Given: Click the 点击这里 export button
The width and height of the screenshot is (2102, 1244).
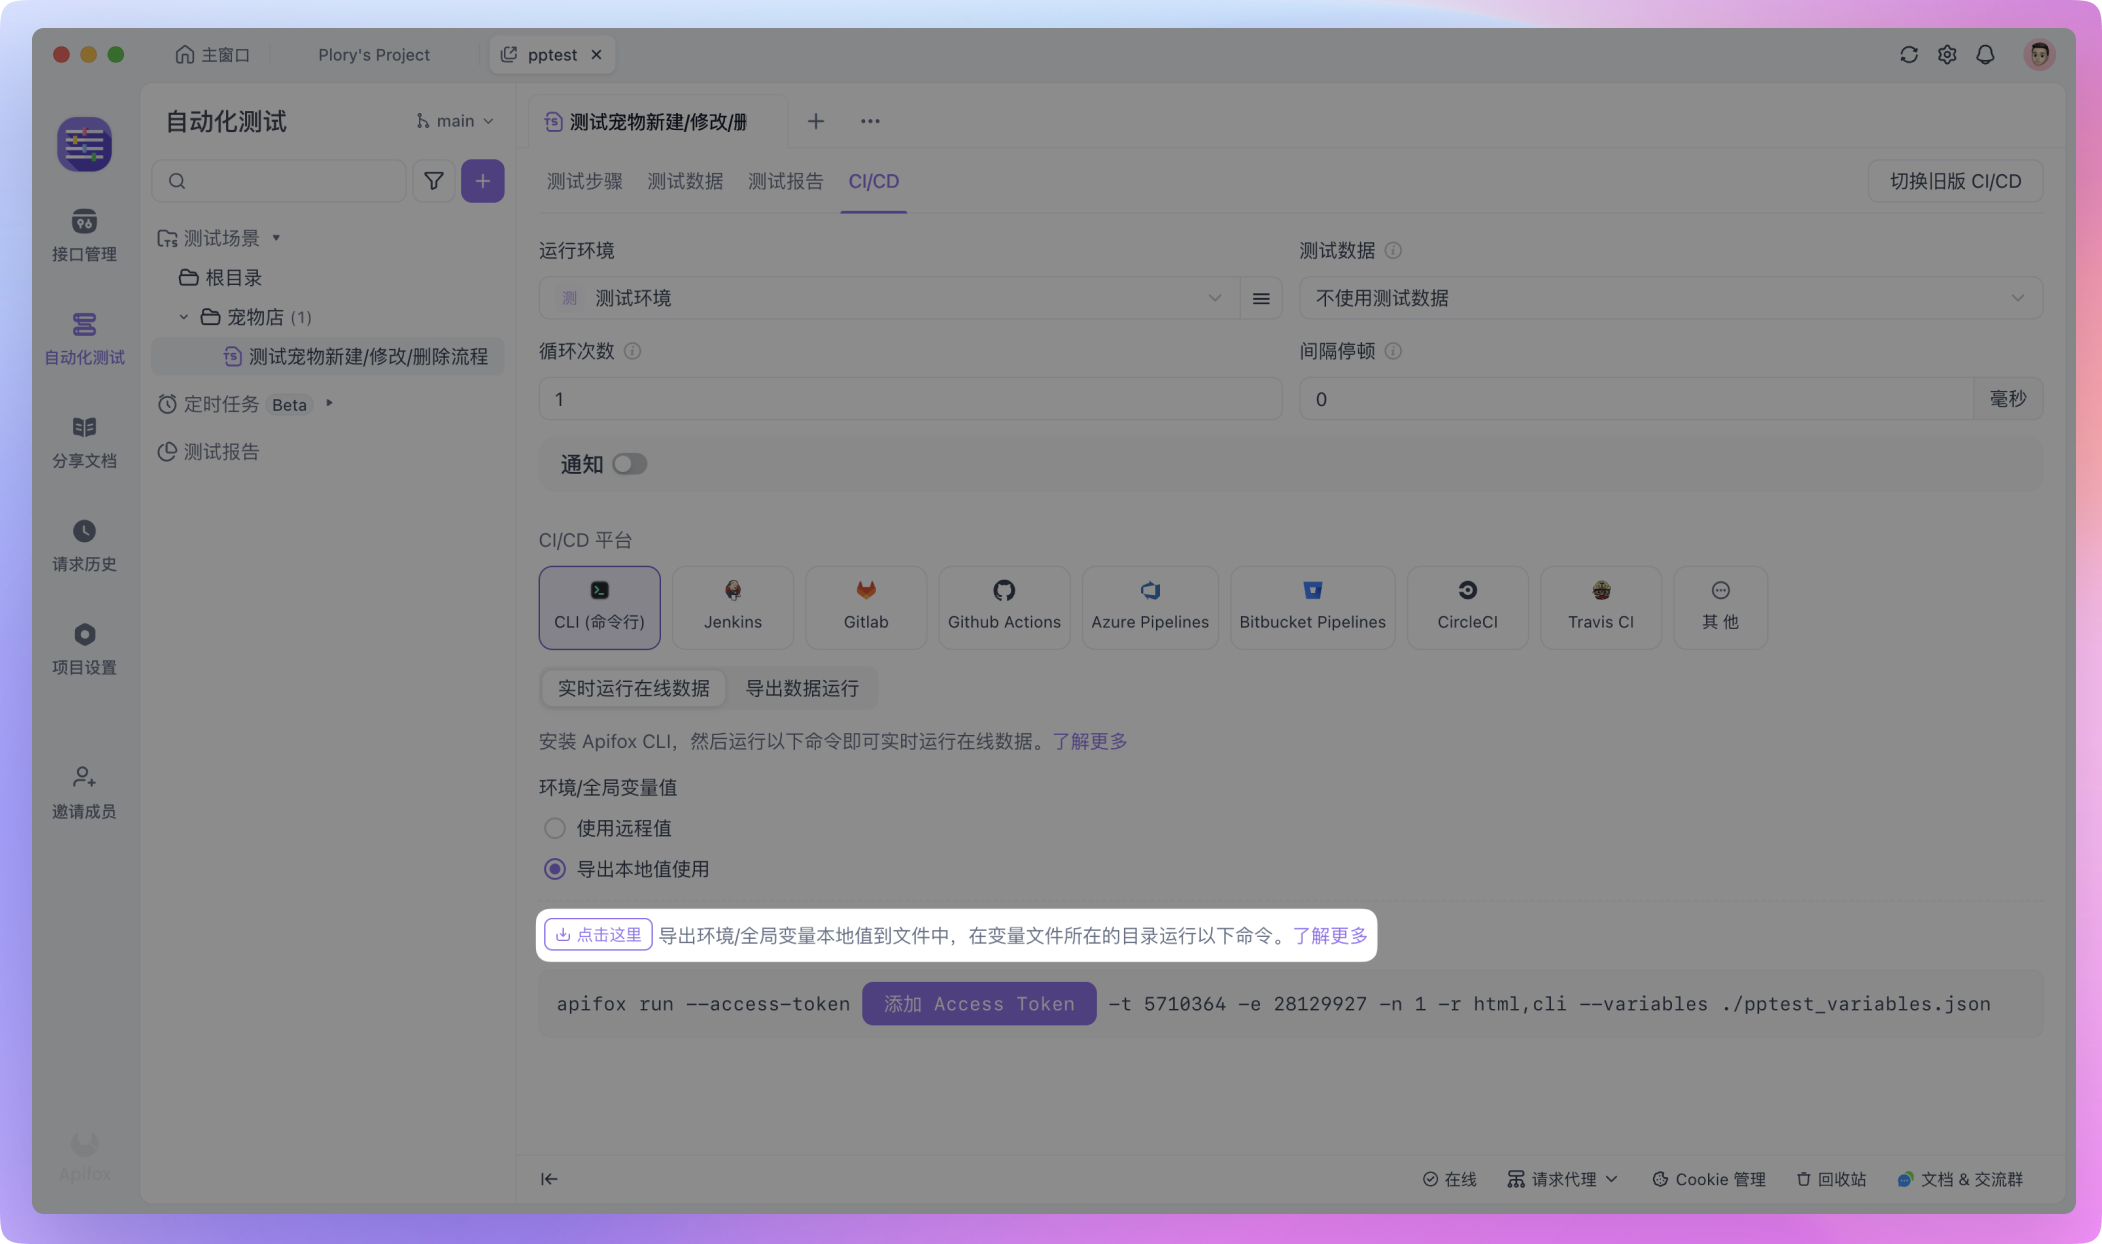Looking at the screenshot, I should [x=598, y=934].
